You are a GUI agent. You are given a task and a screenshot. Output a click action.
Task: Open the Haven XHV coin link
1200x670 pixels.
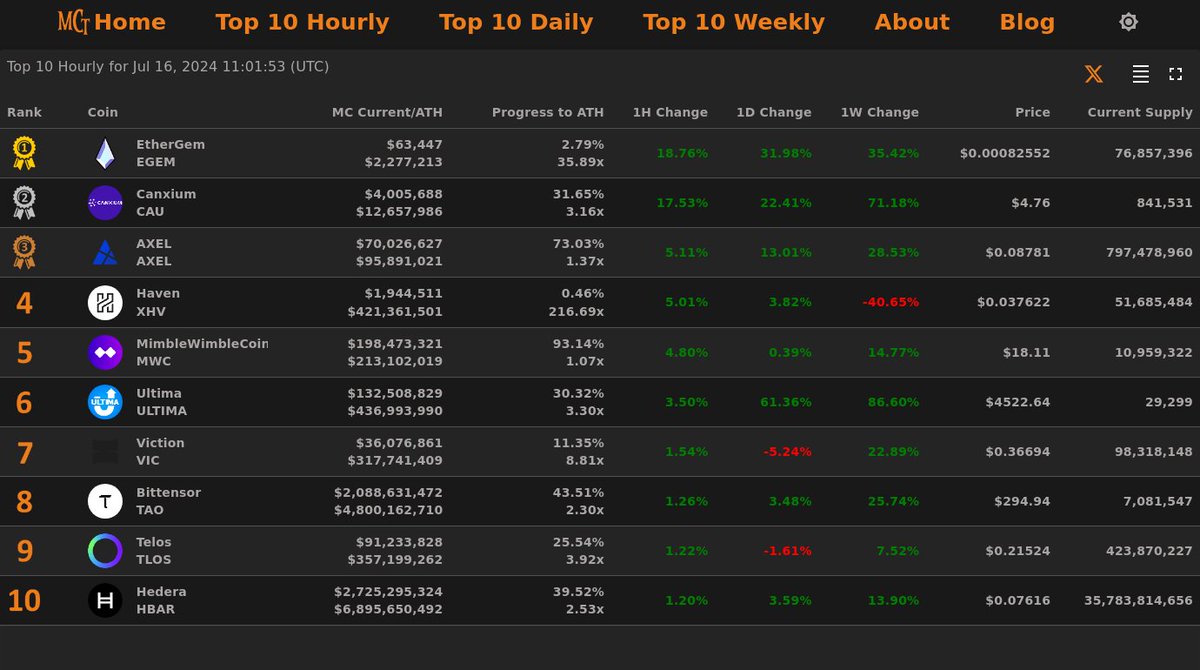[x=158, y=302]
